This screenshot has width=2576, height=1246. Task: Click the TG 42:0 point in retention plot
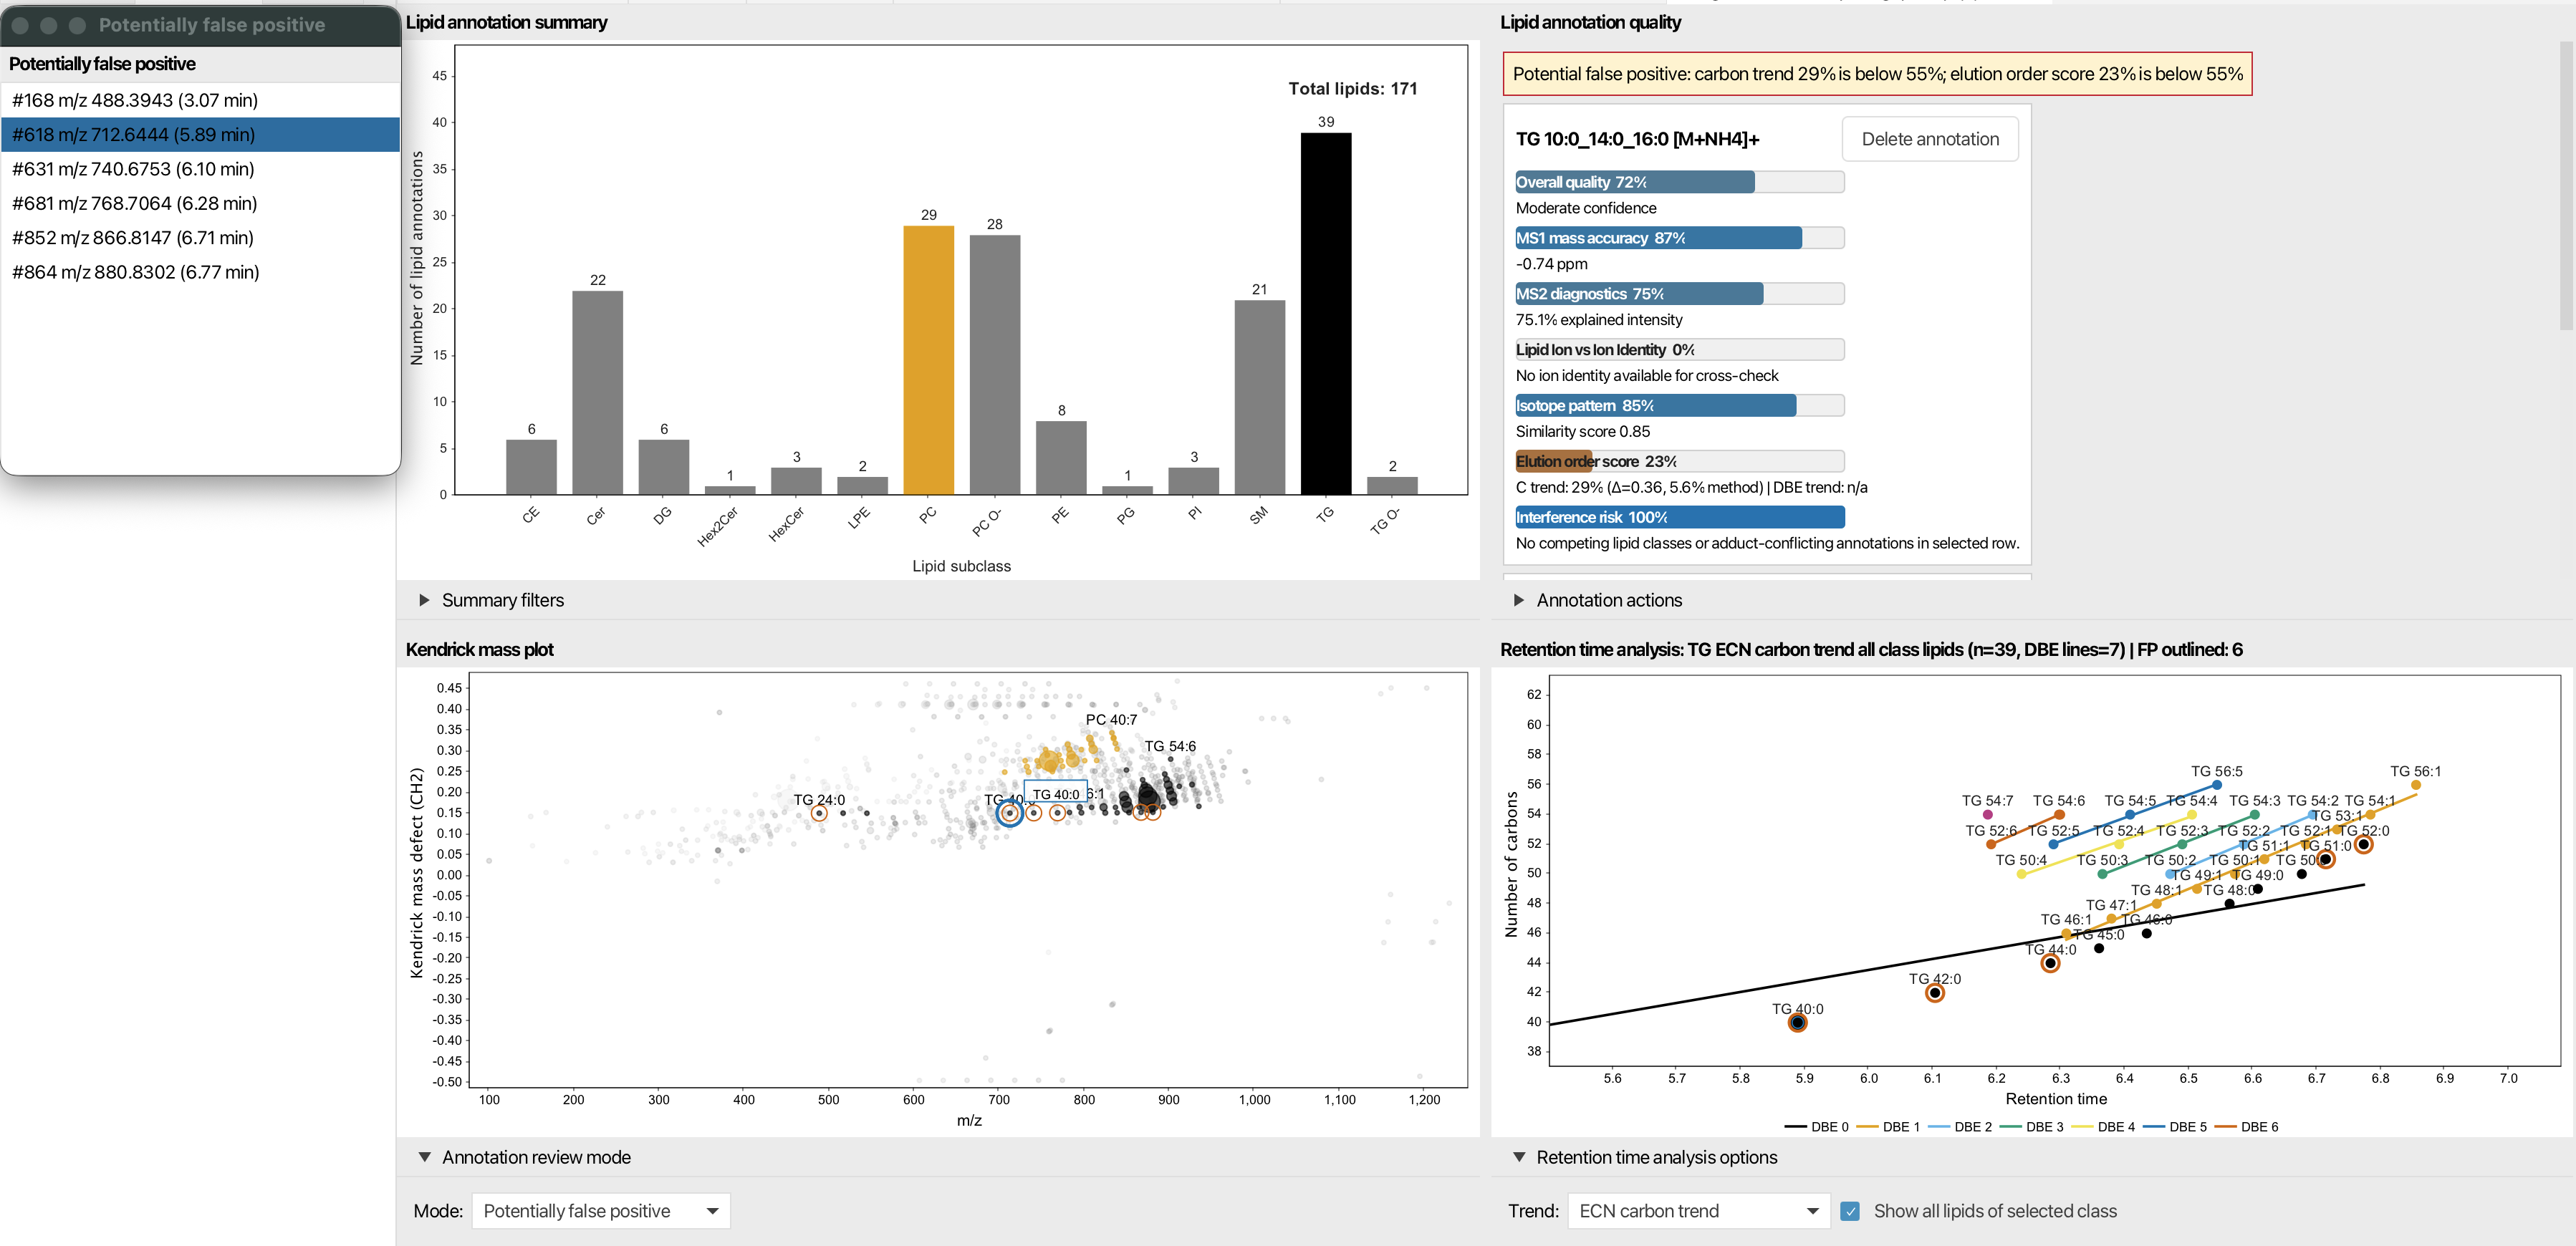coord(1935,993)
